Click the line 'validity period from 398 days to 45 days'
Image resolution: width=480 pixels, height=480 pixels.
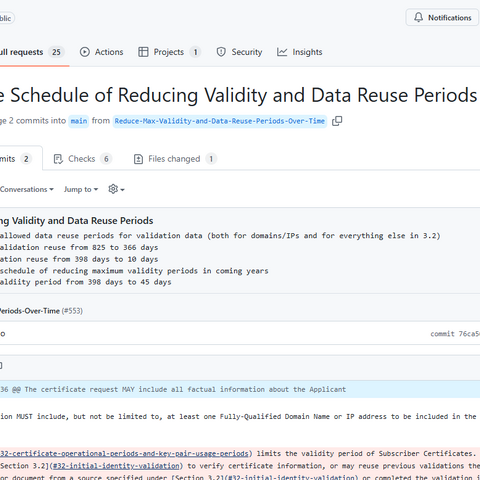point(85,282)
